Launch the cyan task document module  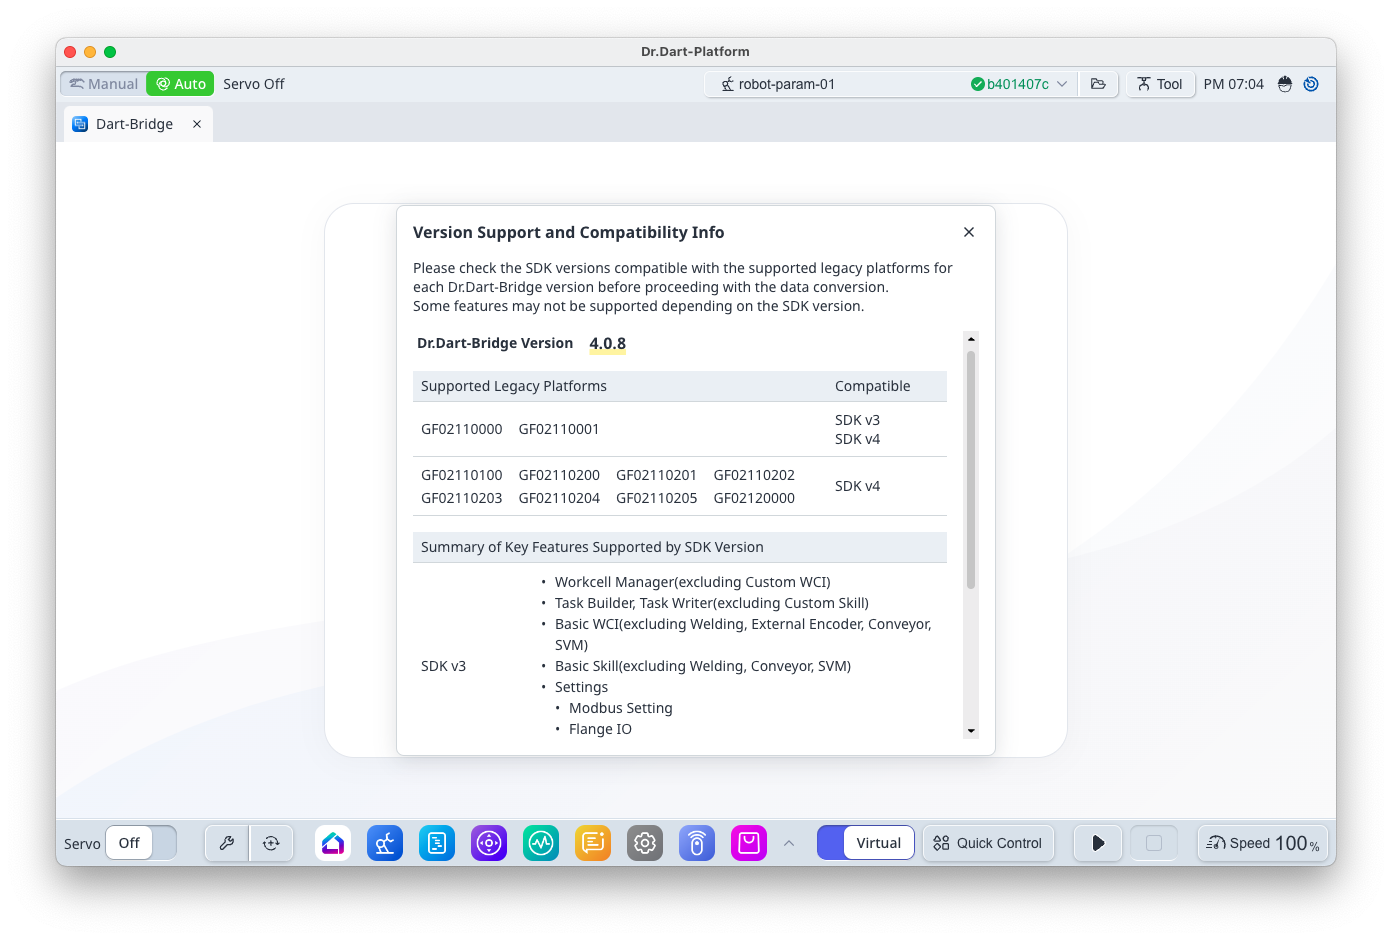click(x=437, y=843)
